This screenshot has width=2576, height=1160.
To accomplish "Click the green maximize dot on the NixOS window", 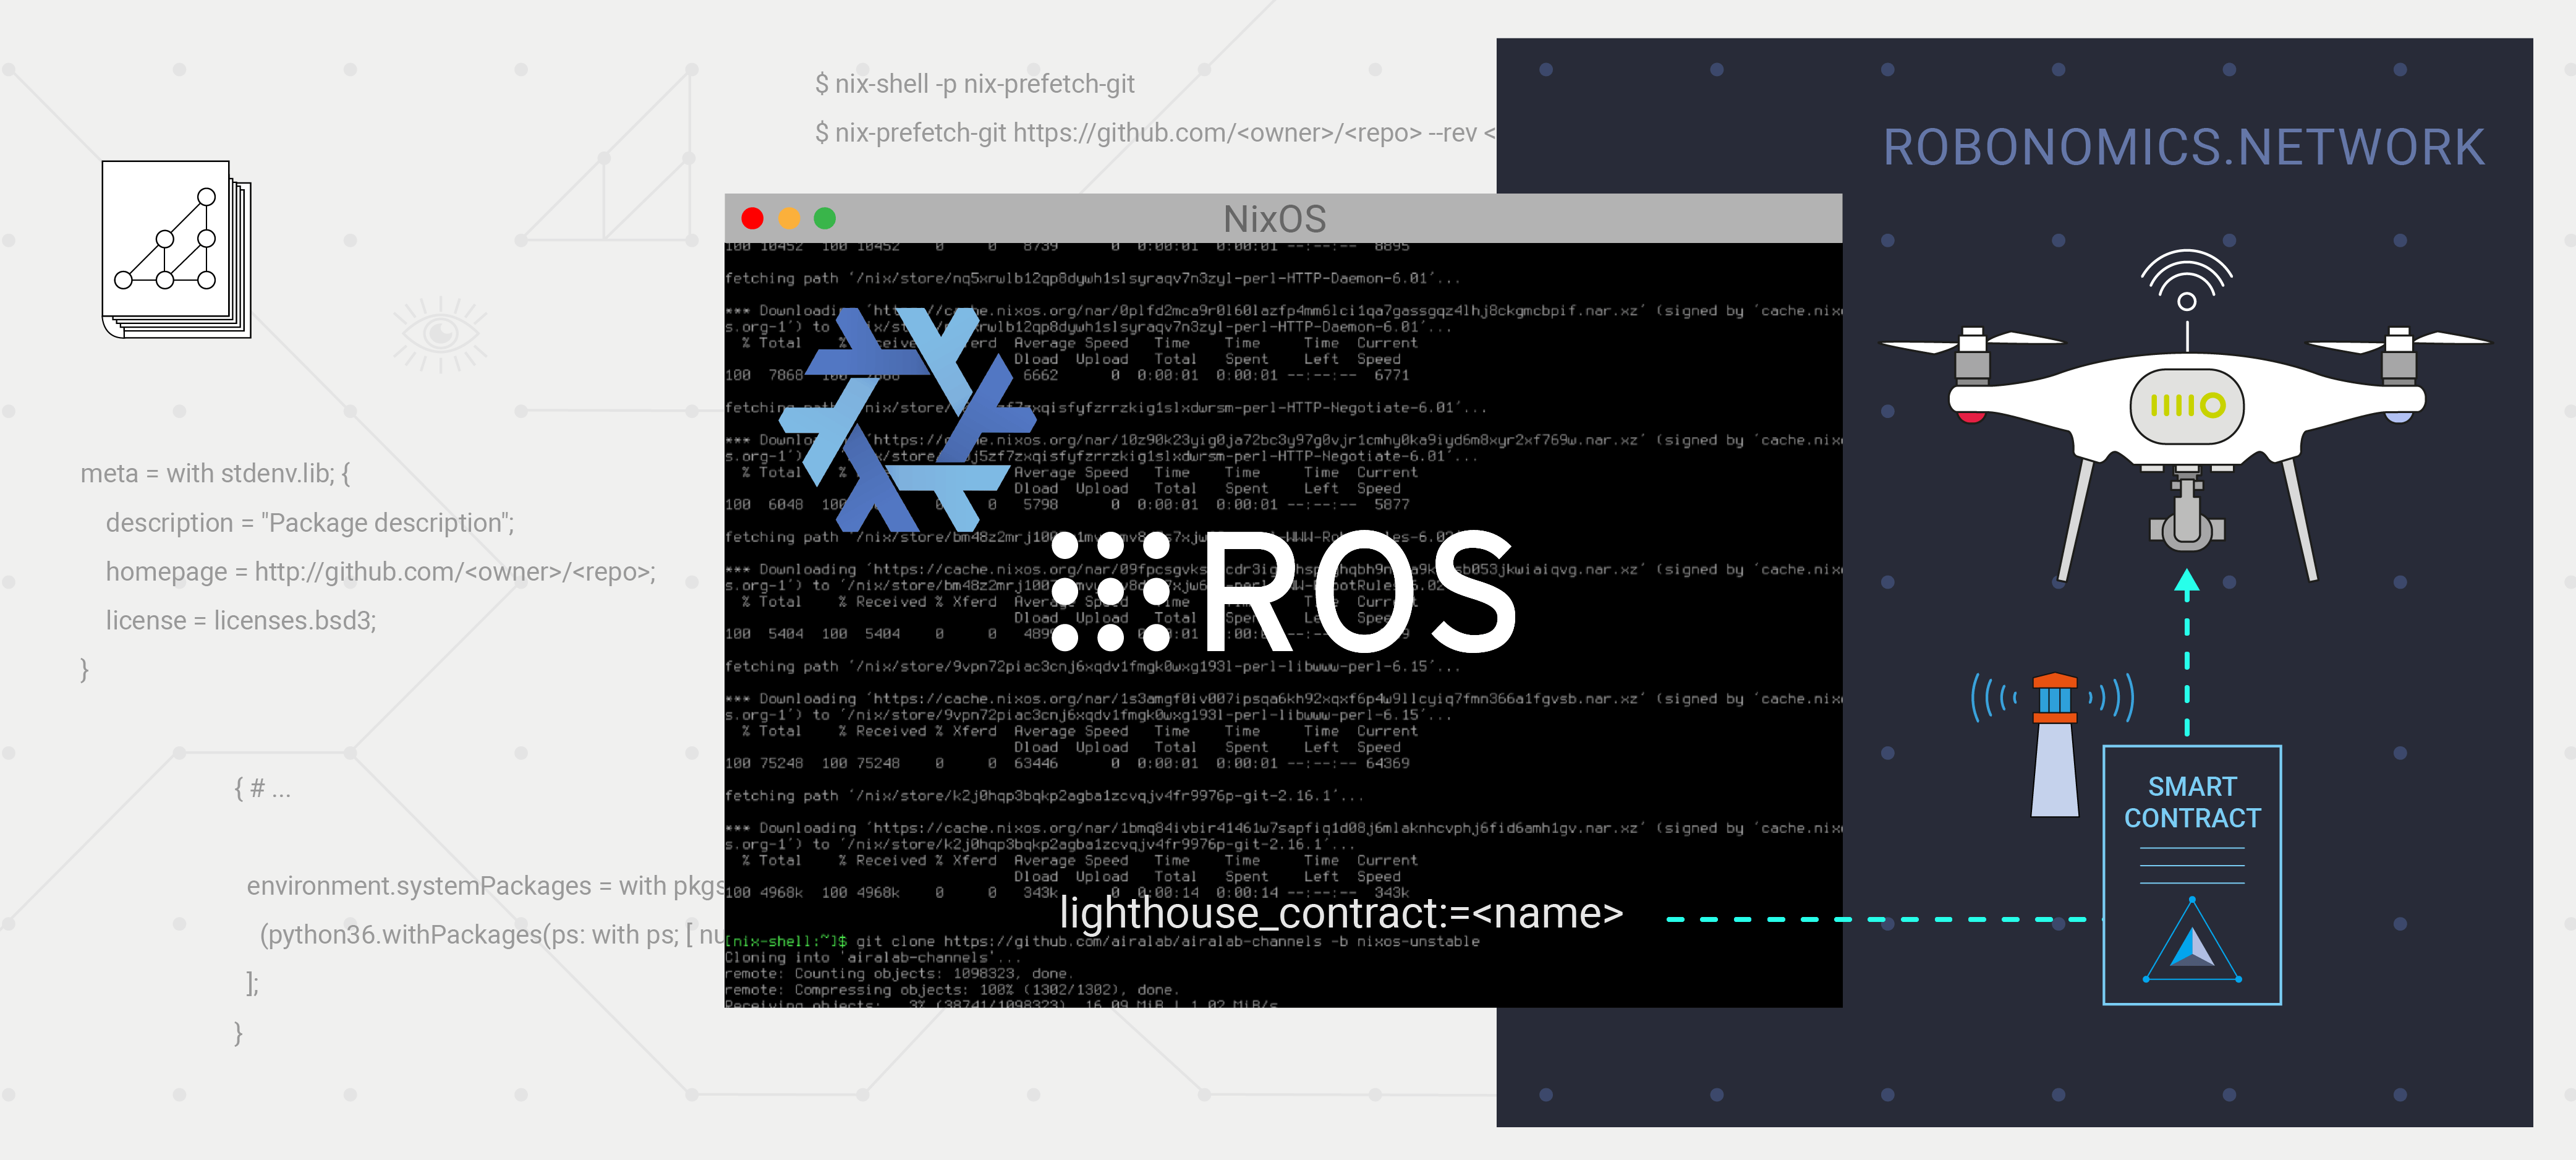I will [x=825, y=218].
